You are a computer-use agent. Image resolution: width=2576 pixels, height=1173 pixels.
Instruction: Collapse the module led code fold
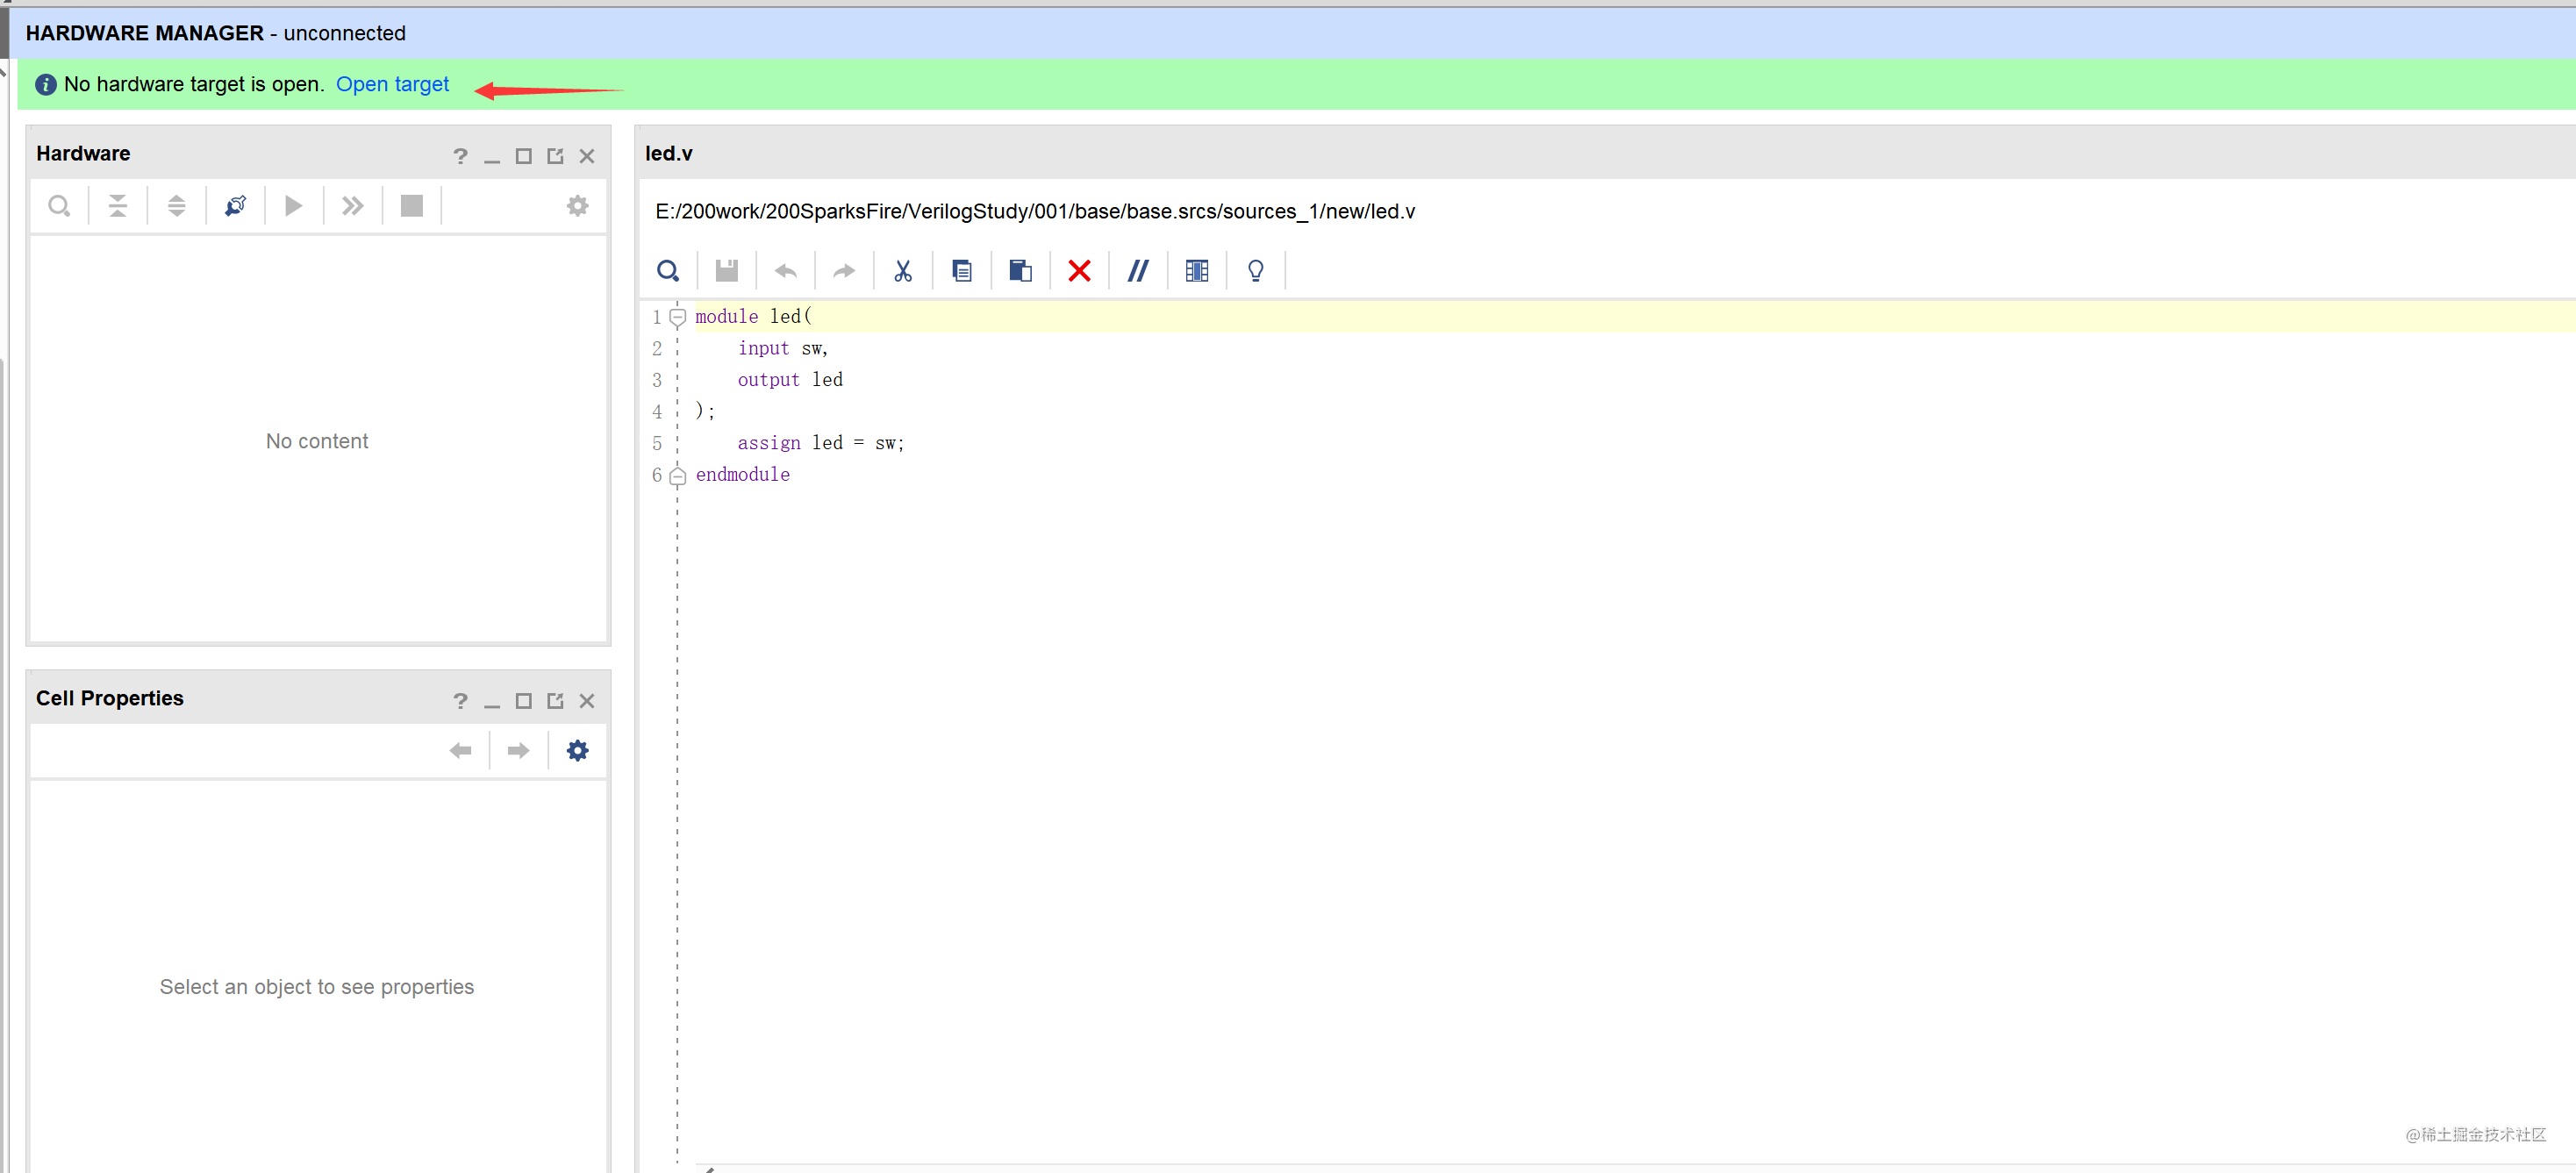678,317
